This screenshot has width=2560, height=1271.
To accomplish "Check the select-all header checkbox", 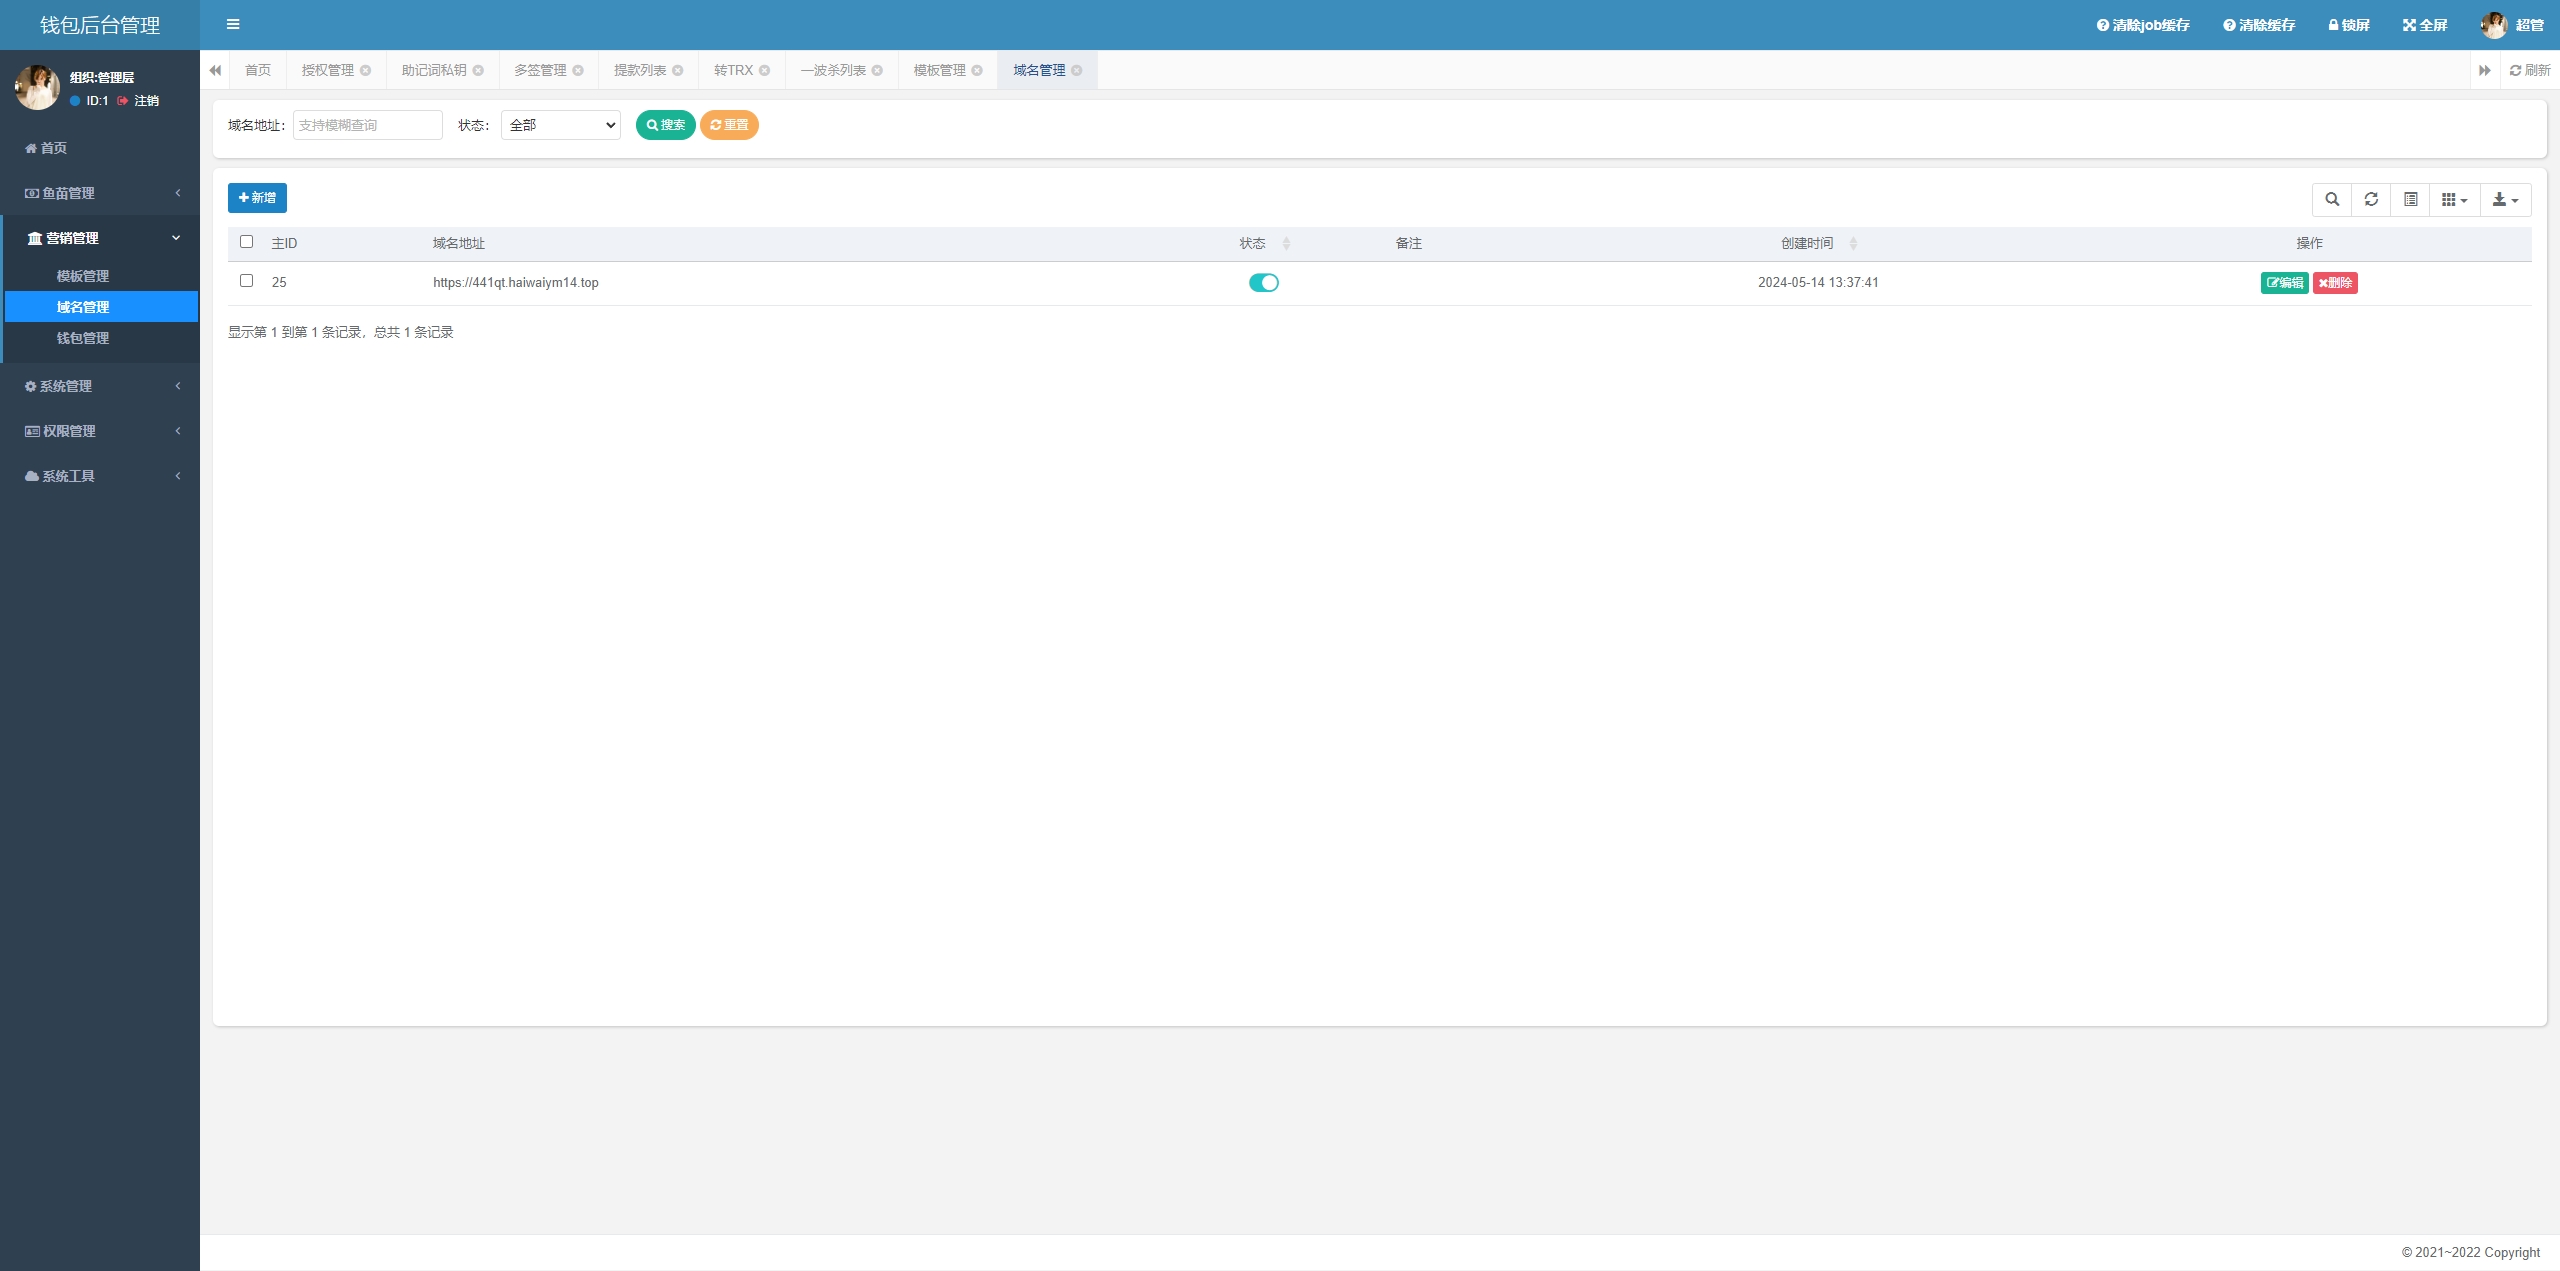I will click(247, 242).
